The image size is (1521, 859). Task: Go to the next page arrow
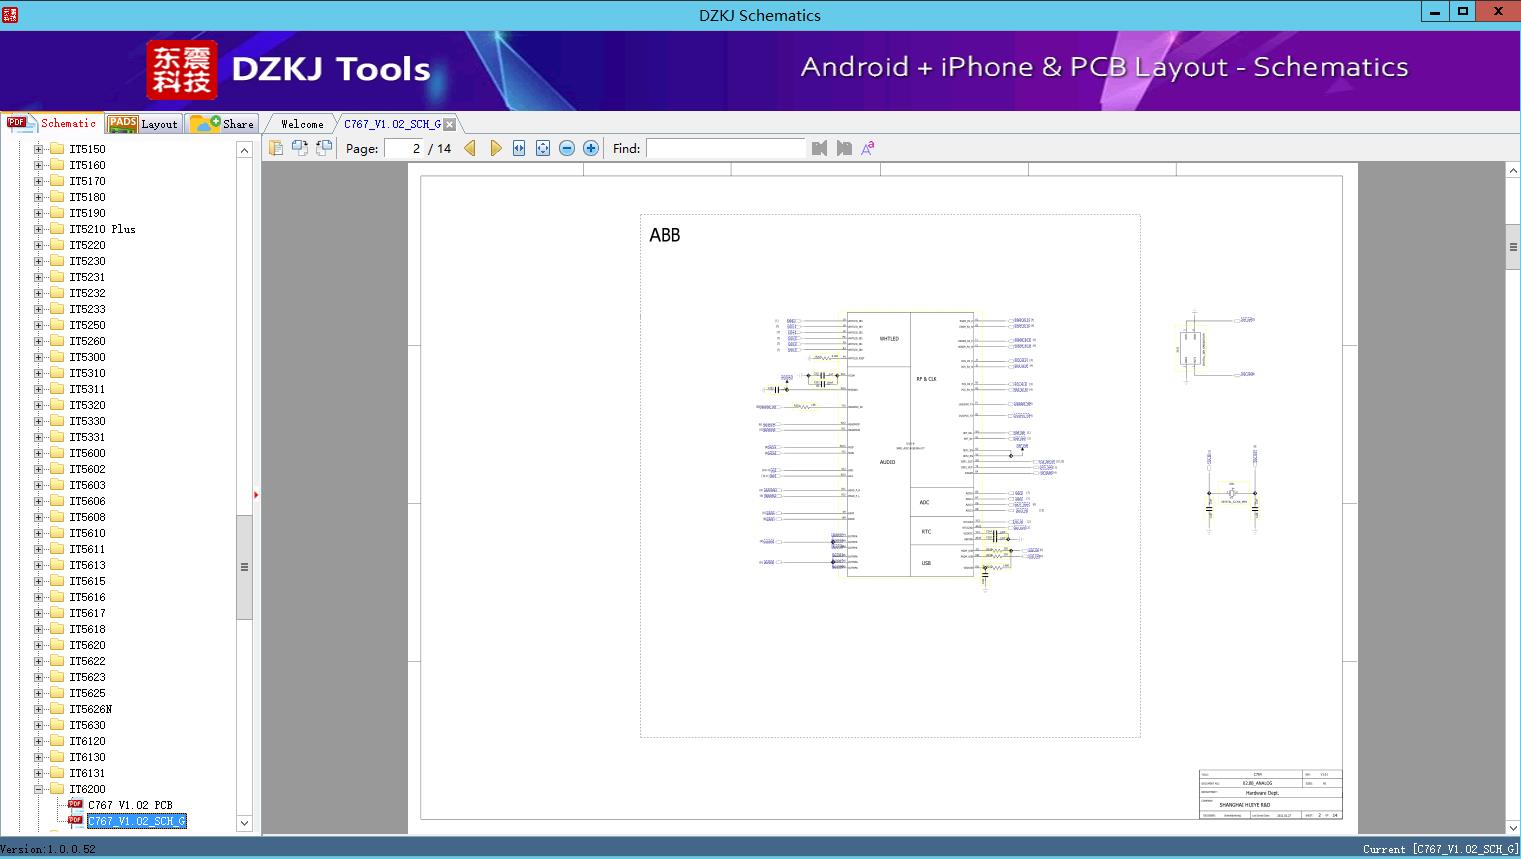point(495,148)
